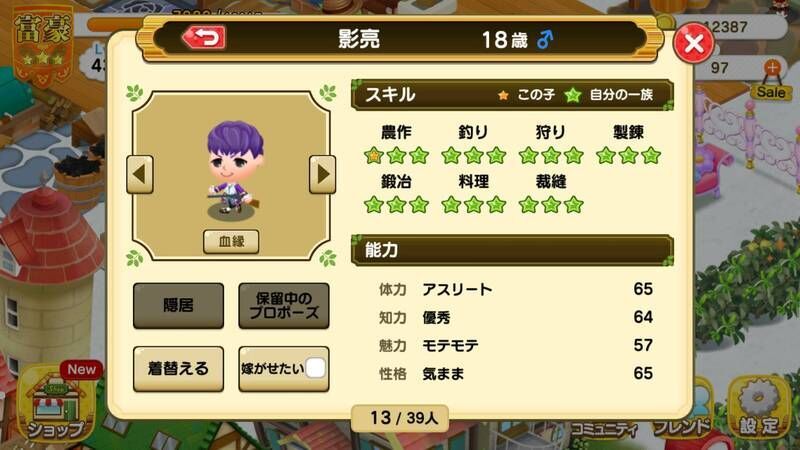Toggle the 嫁がせたい checkbox
Image resolution: width=800 pixels, height=450 pixels.
[x=315, y=368]
